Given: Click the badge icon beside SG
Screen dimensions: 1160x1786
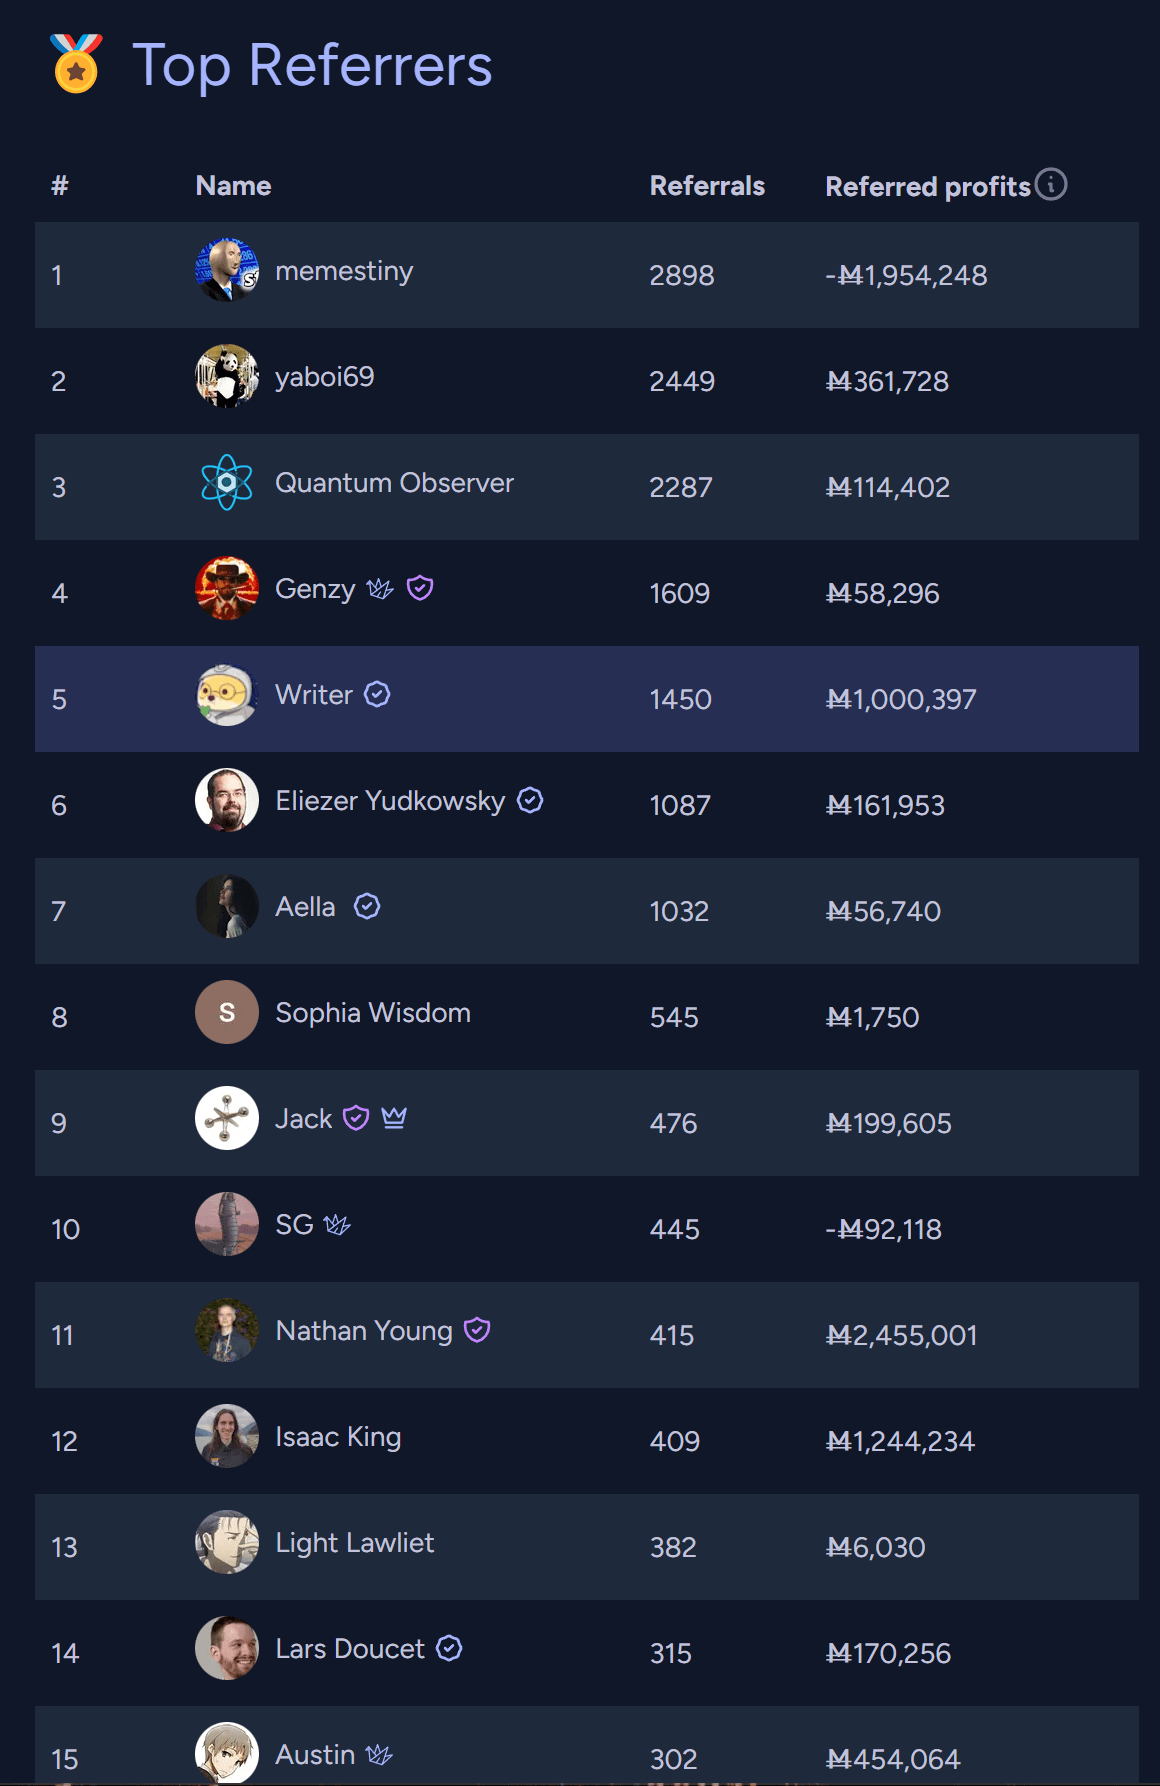Looking at the screenshot, I should [337, 1225].
